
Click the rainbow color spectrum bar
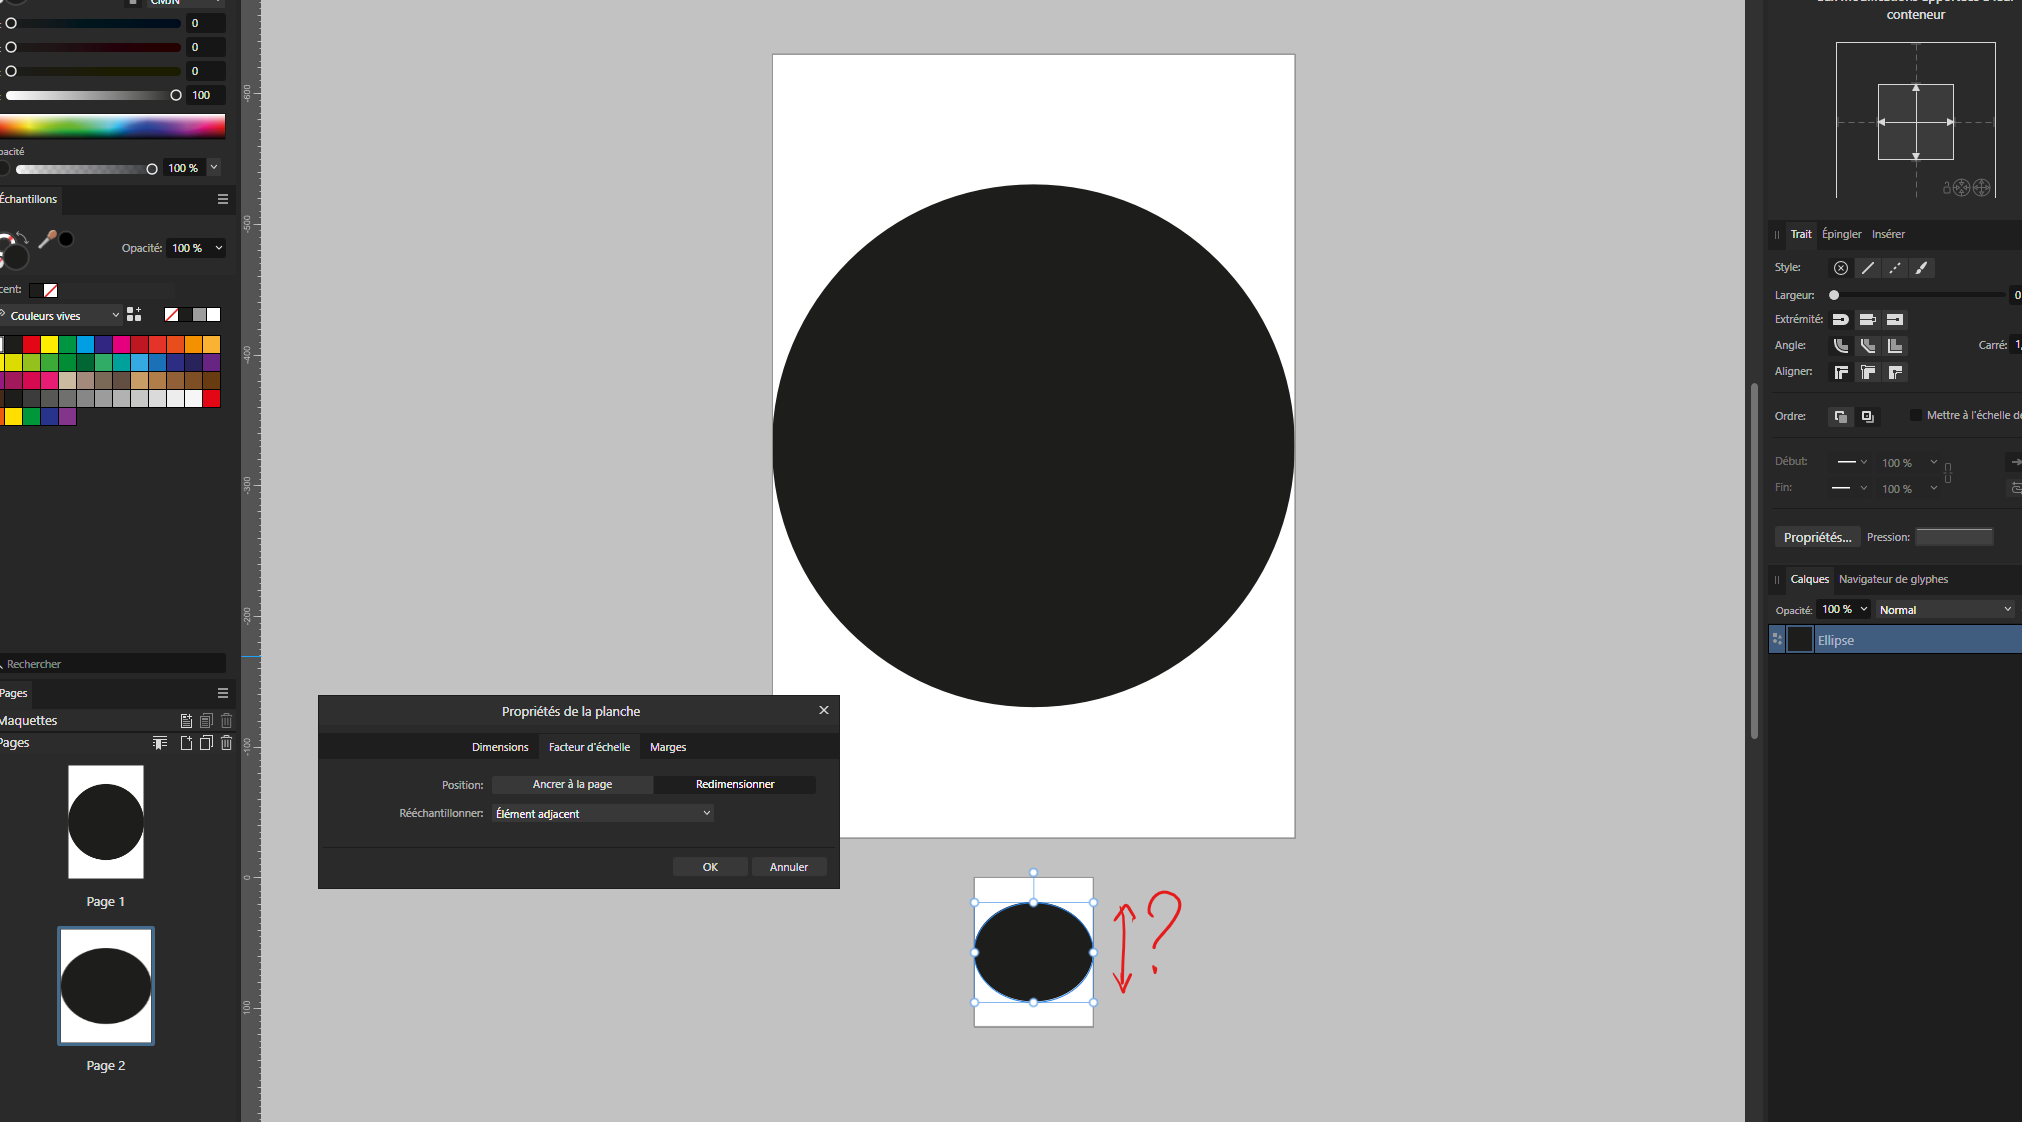click(x=112, y=126)
